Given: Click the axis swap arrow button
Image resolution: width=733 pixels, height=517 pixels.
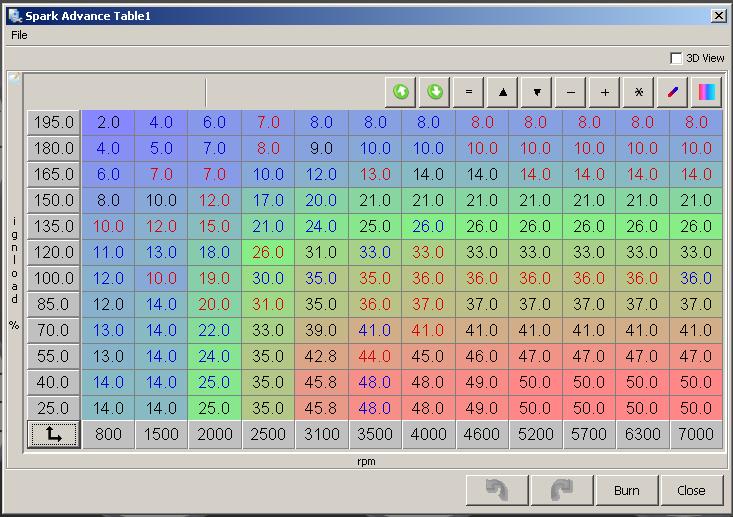Looking at the screenshot, I should pyautogui.click(x=53, y=434).
